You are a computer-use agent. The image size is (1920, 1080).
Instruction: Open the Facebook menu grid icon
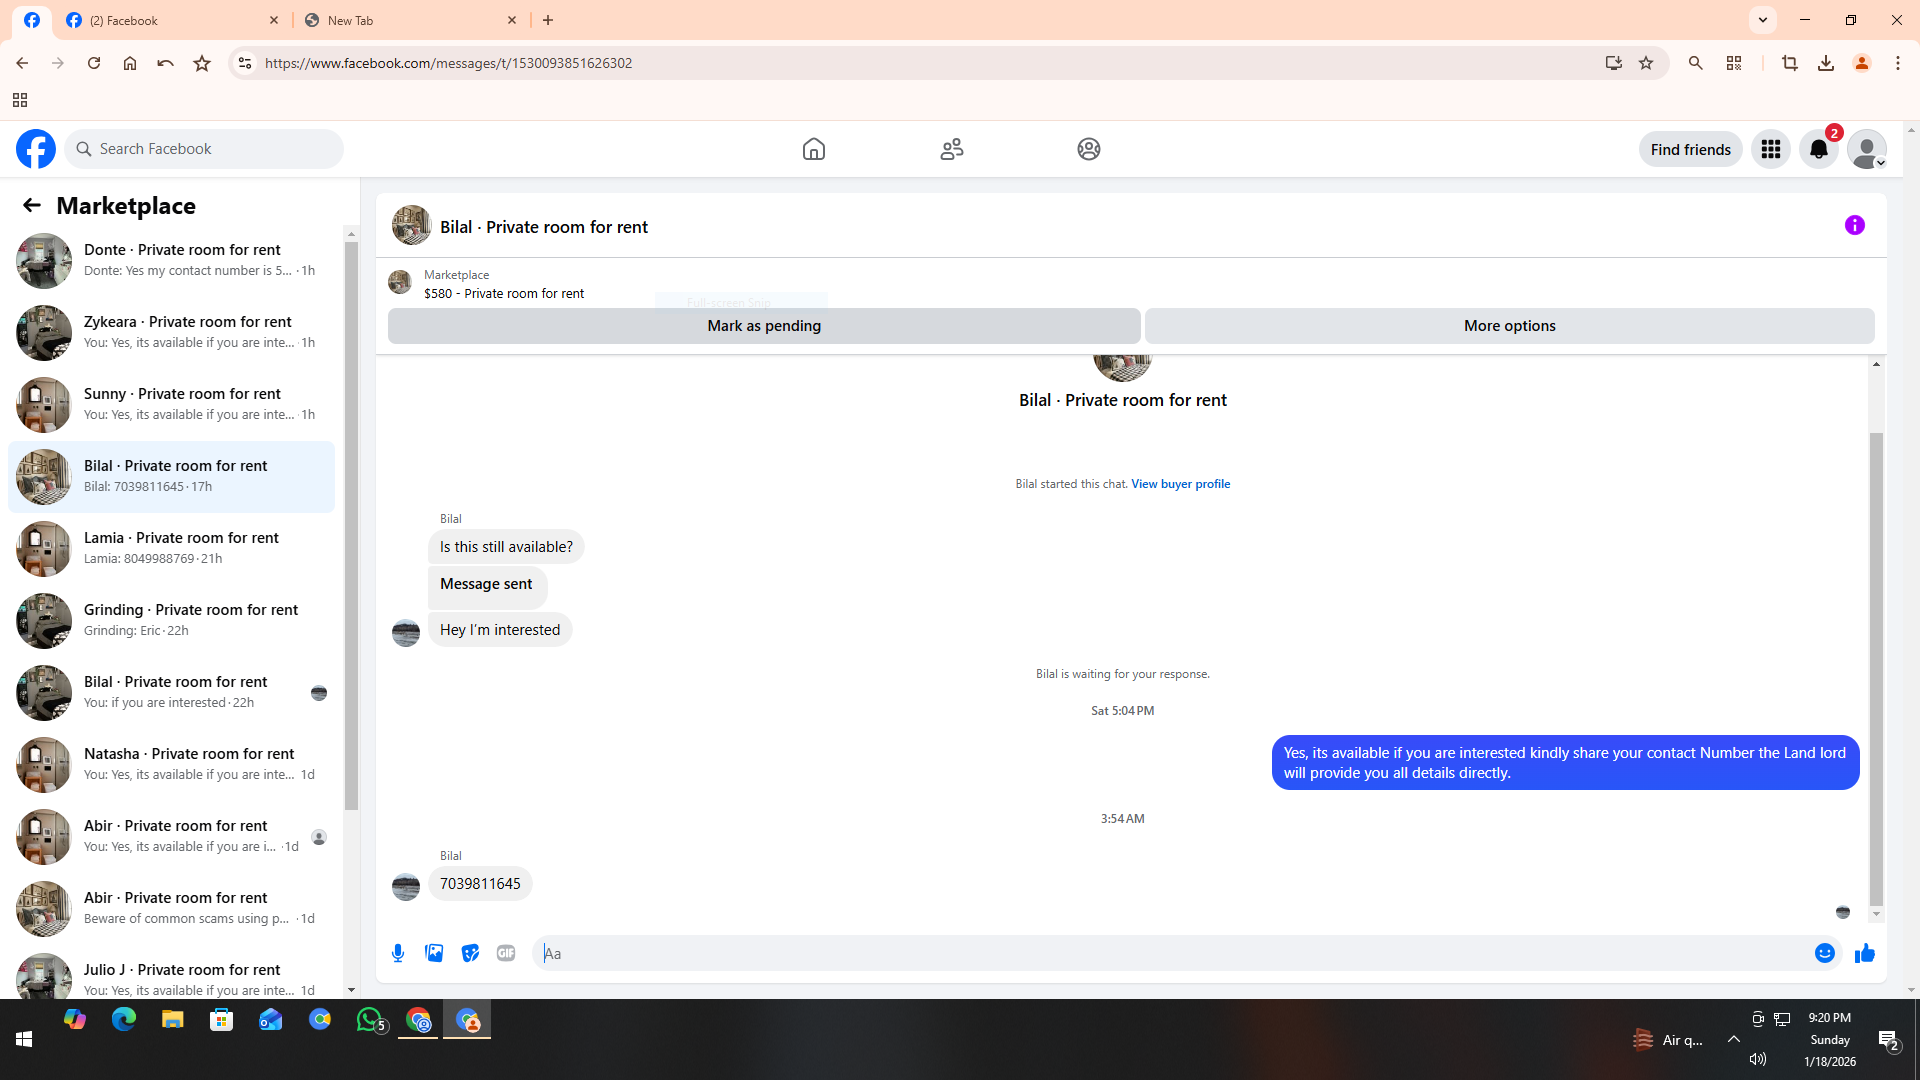coord(1770,149)
